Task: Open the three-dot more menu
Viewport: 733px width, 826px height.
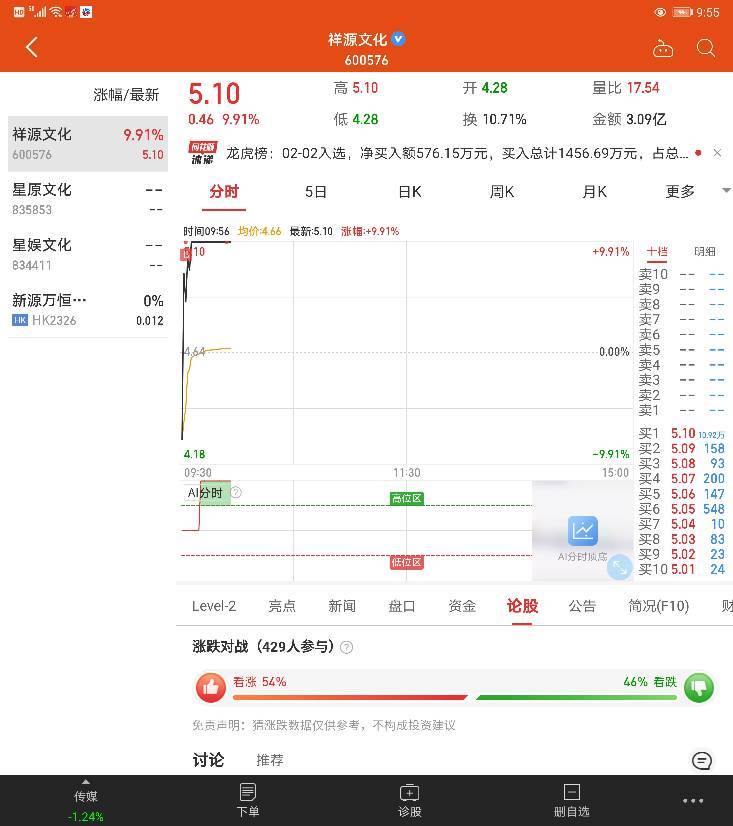Action: (693, 801)
